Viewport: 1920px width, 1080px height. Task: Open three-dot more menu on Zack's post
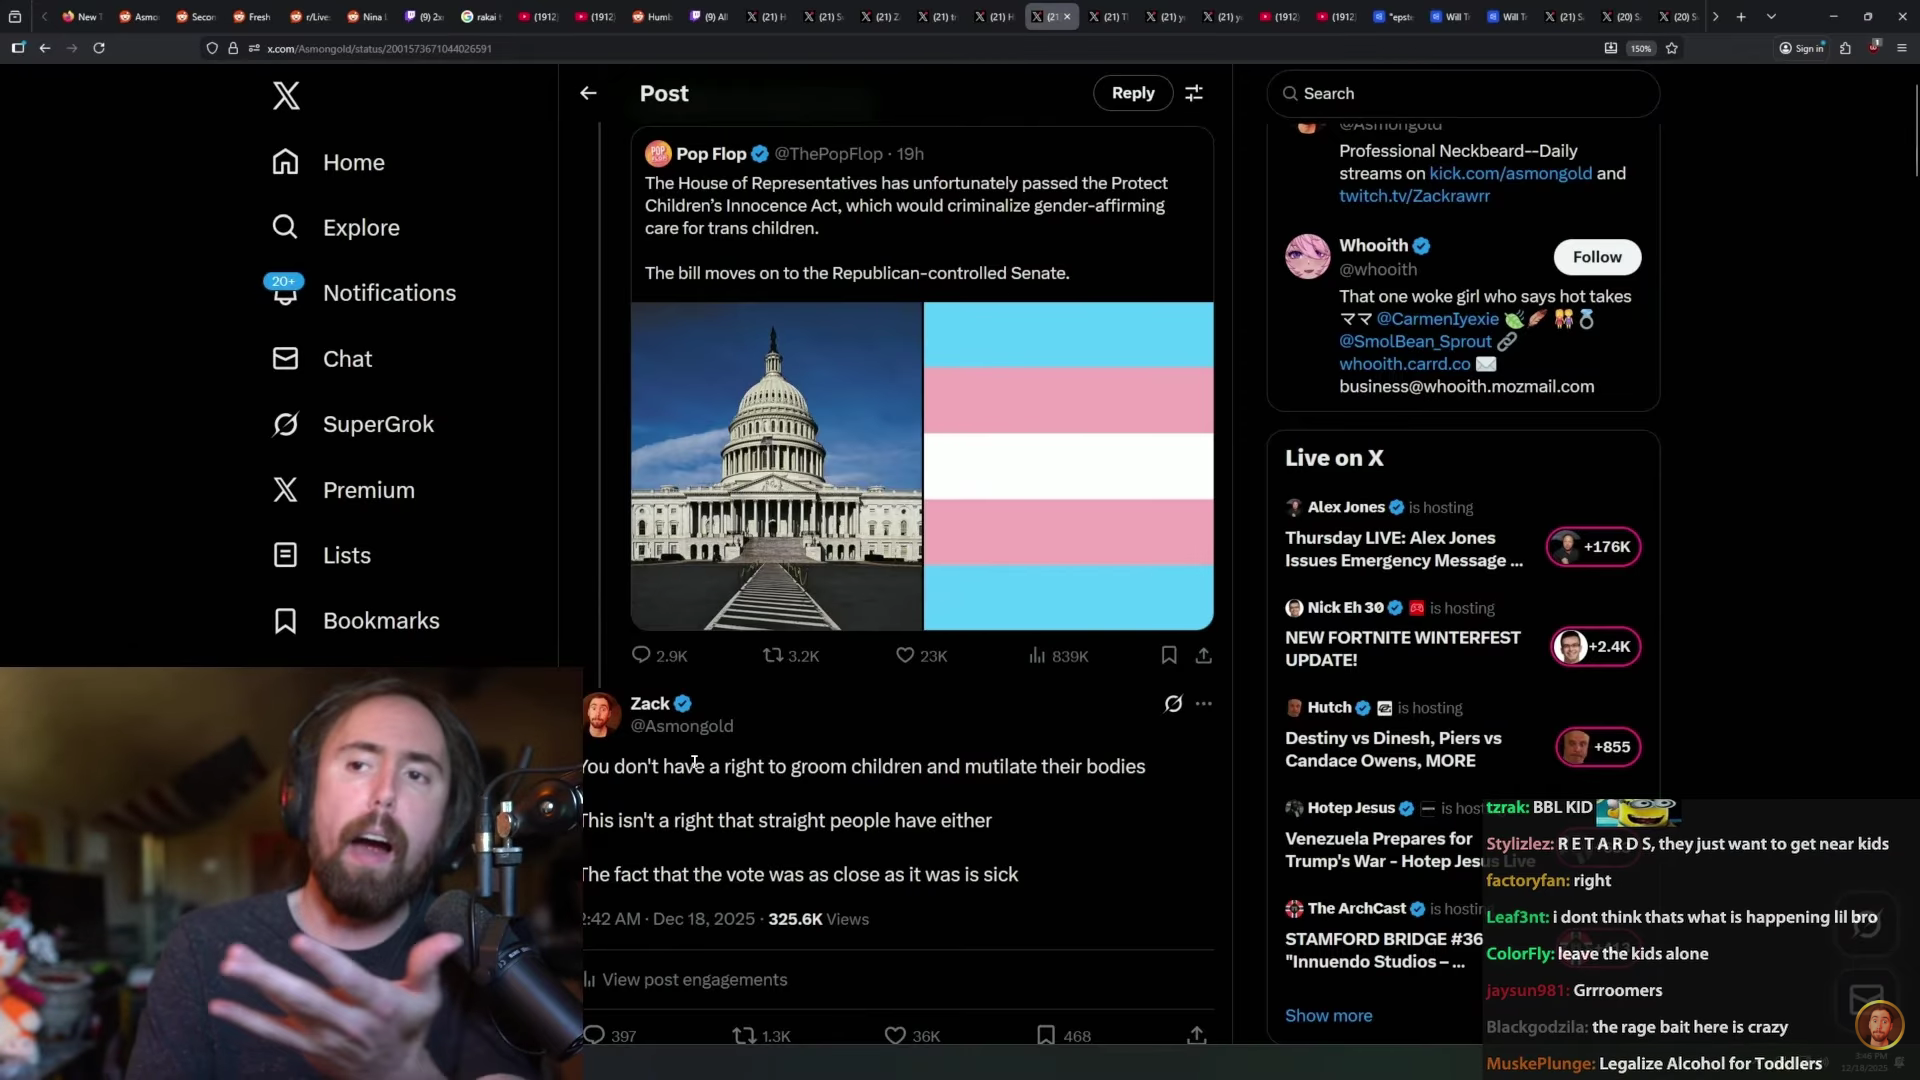1204,704
